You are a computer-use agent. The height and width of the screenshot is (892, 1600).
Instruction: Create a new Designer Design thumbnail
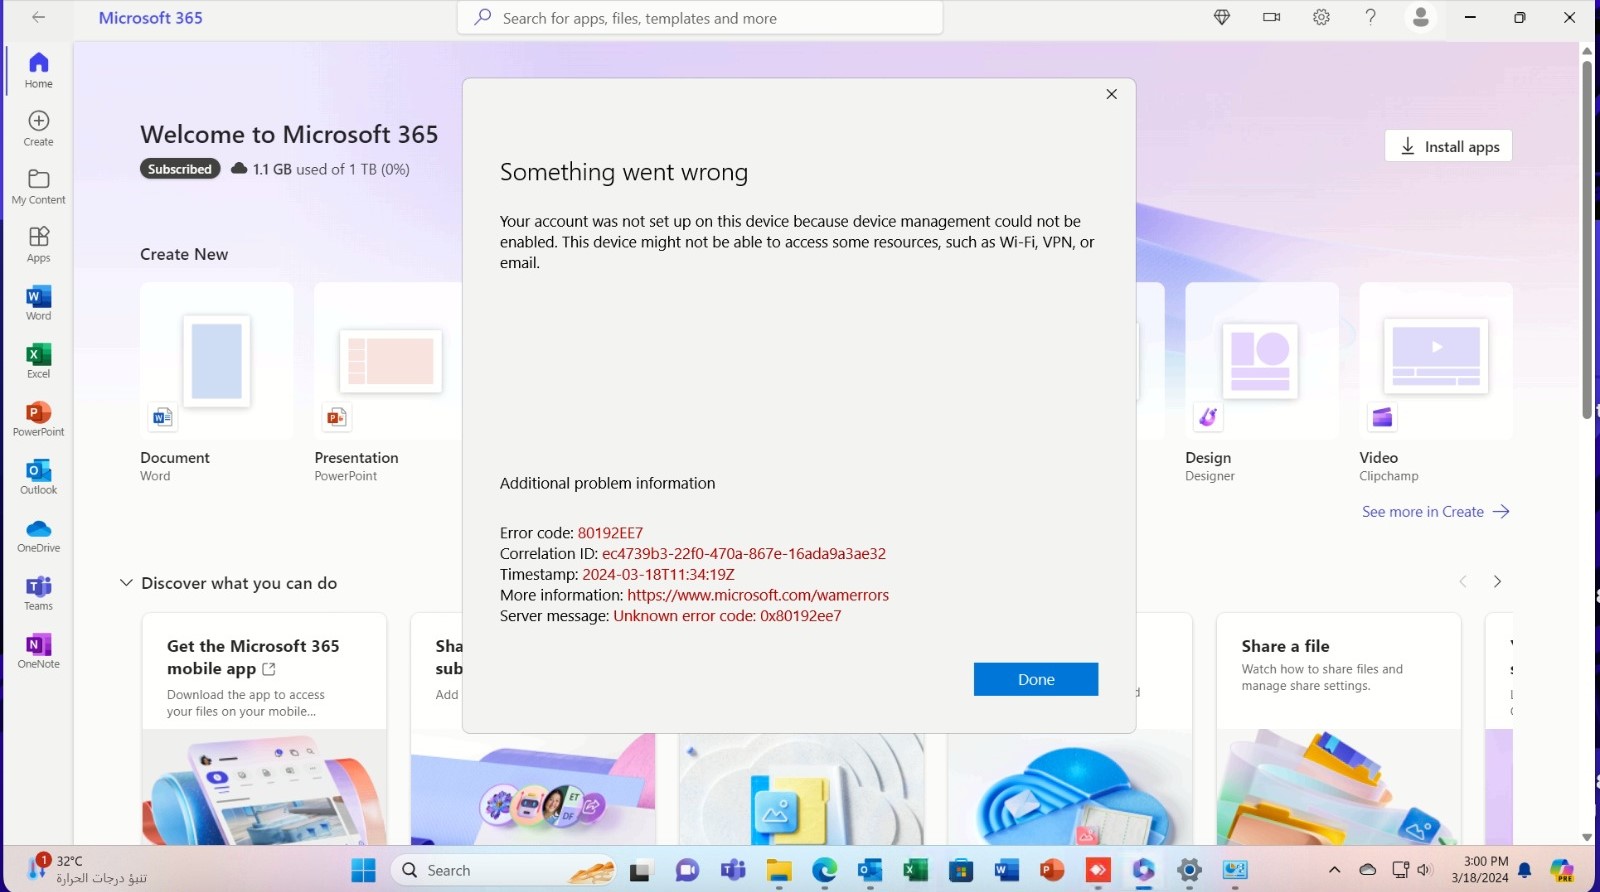point(1261,361)
